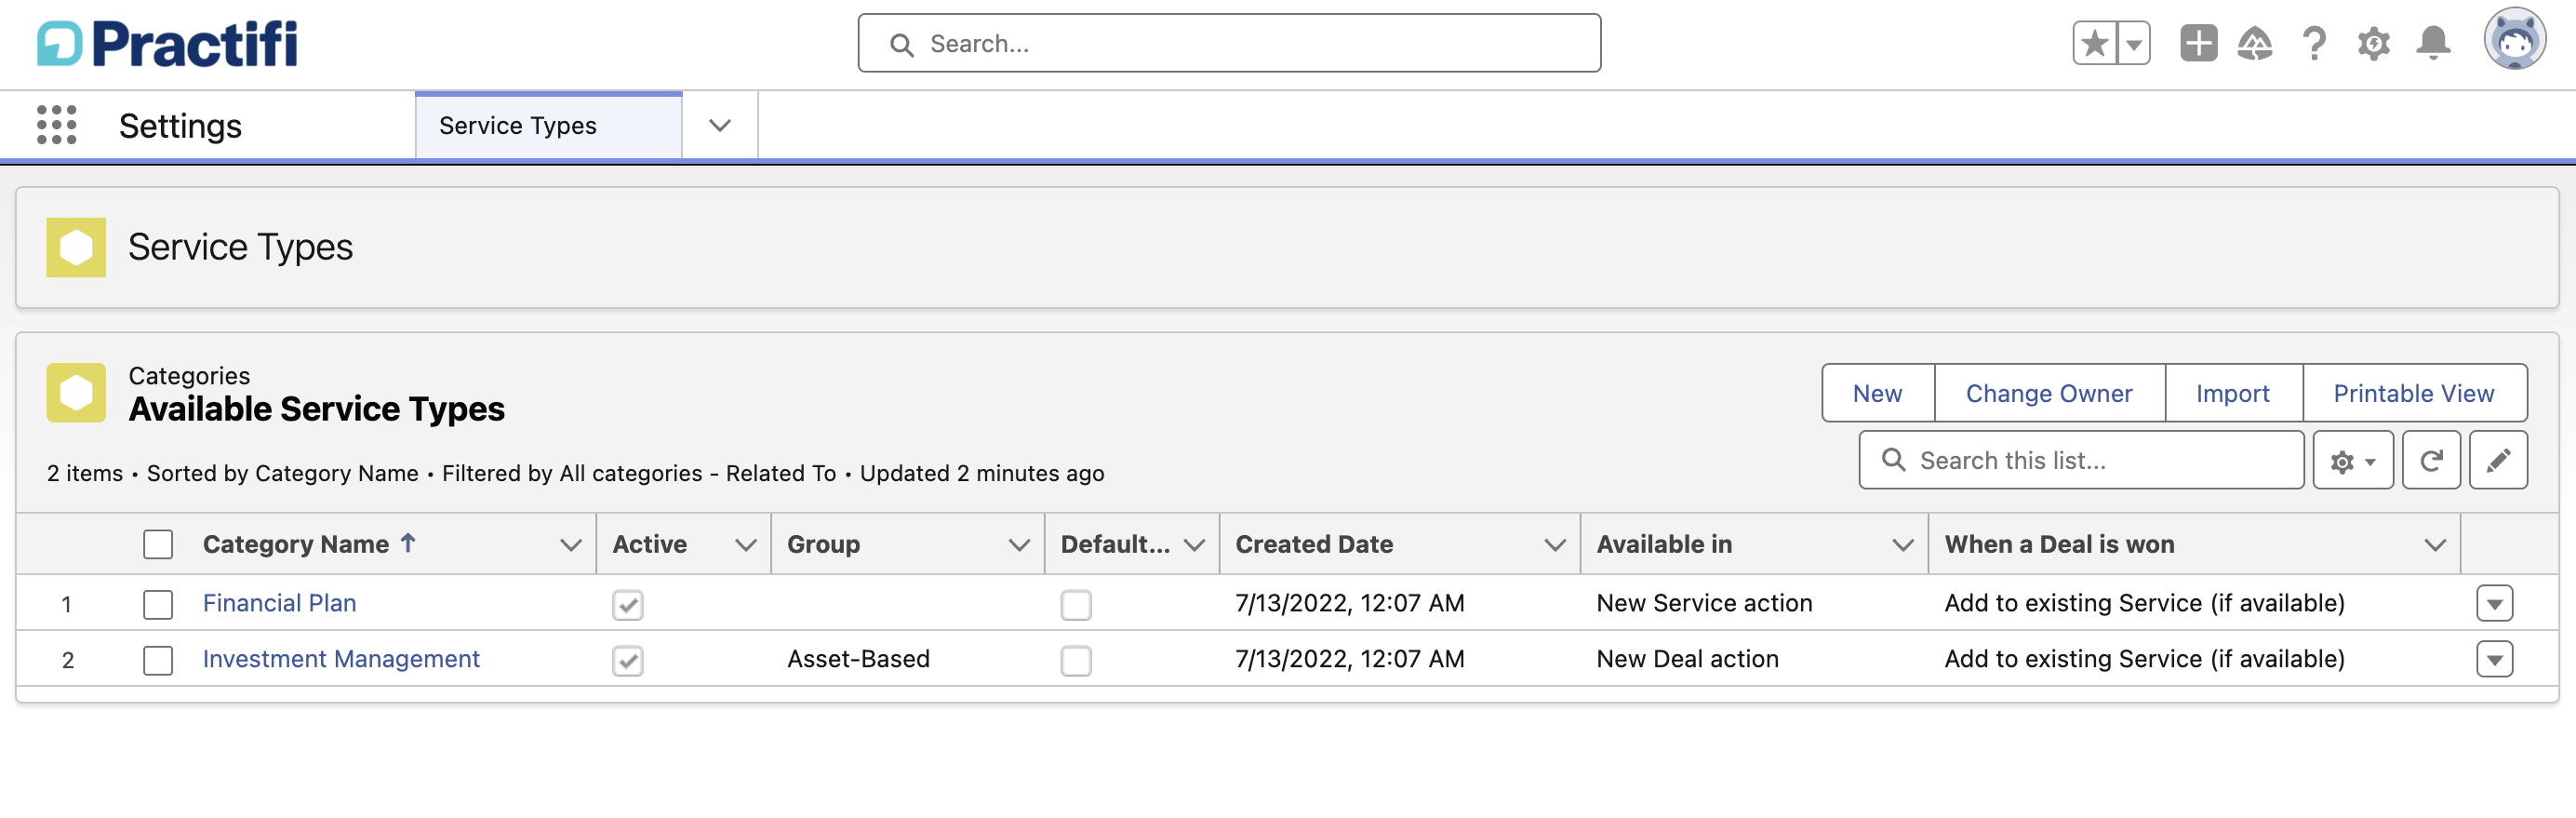The image size is (2576, 818).
Task: Click the Practifi logo
Action: pos(167,44)
